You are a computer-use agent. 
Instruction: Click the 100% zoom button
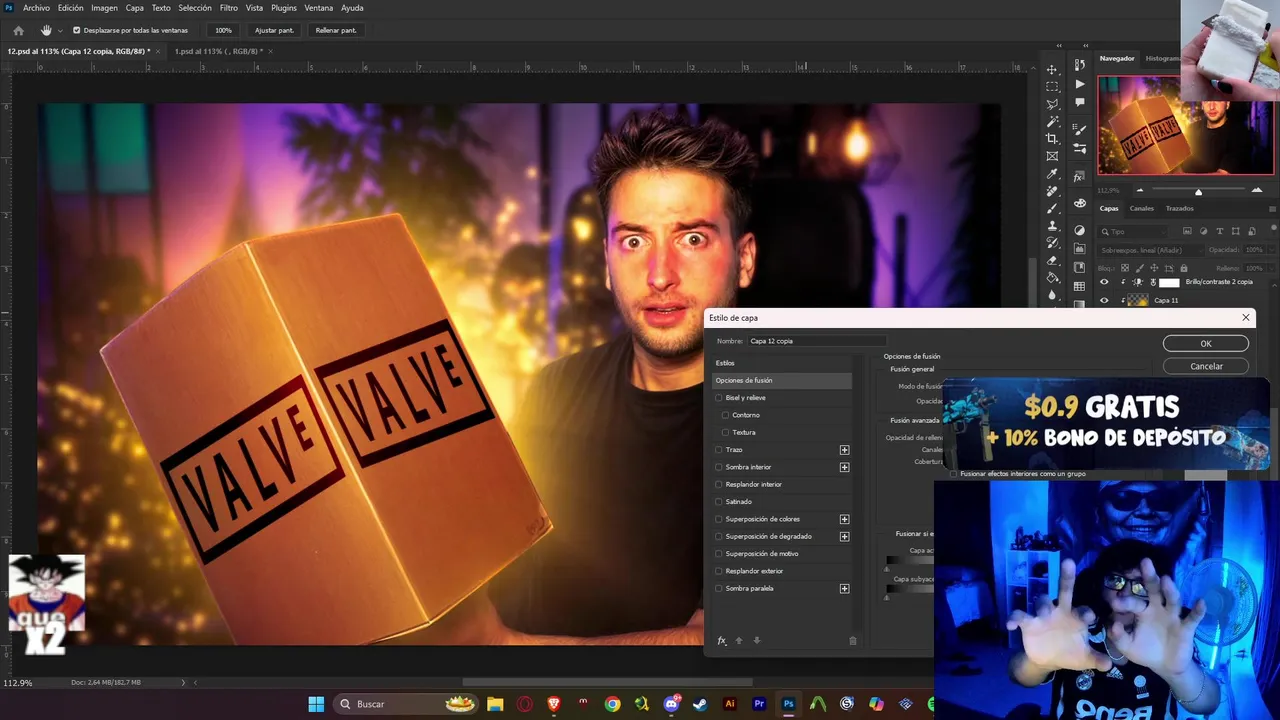click(x=223, y=30)
